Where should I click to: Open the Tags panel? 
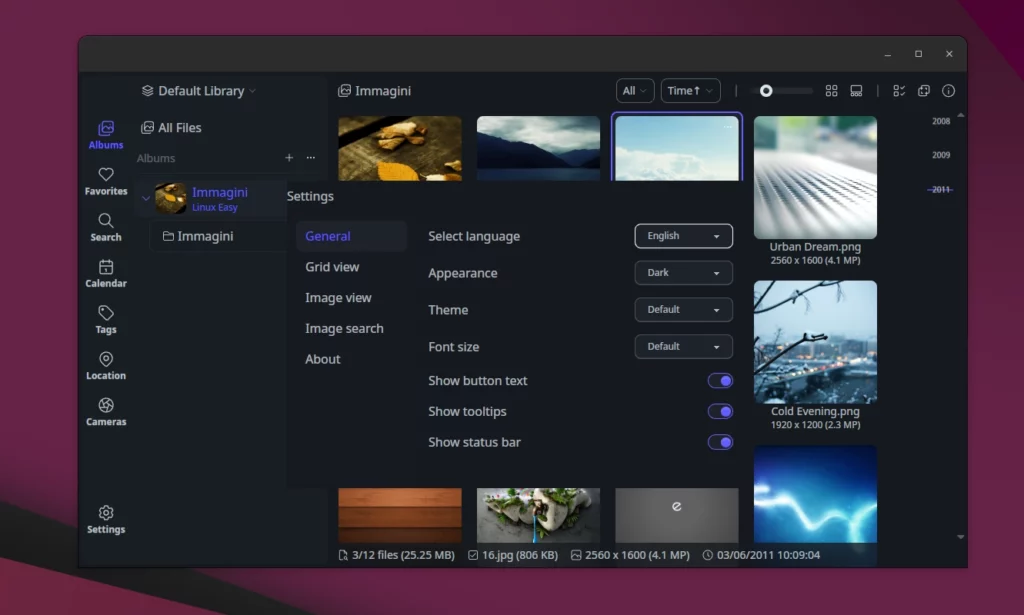(x=105, y=318)
